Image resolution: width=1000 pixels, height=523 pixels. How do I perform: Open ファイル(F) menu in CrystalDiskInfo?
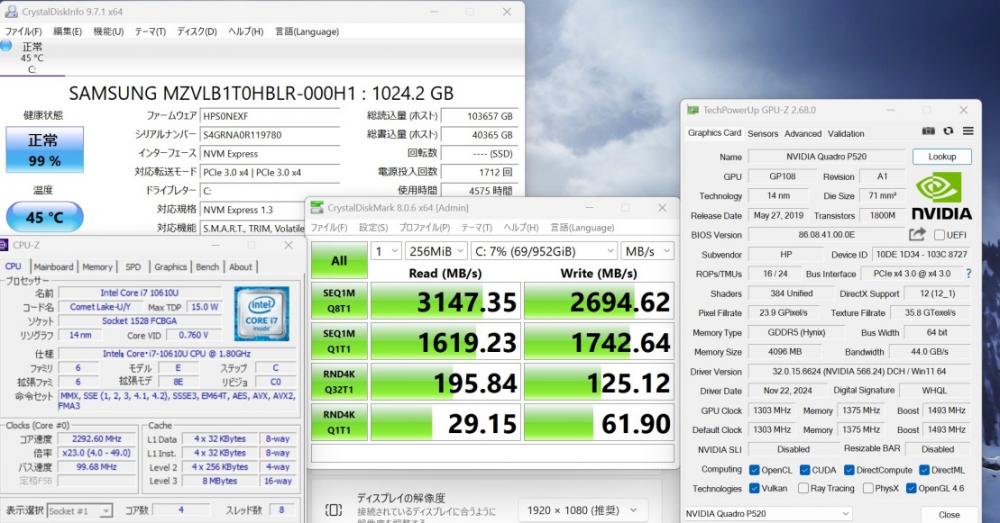(24, 31)
